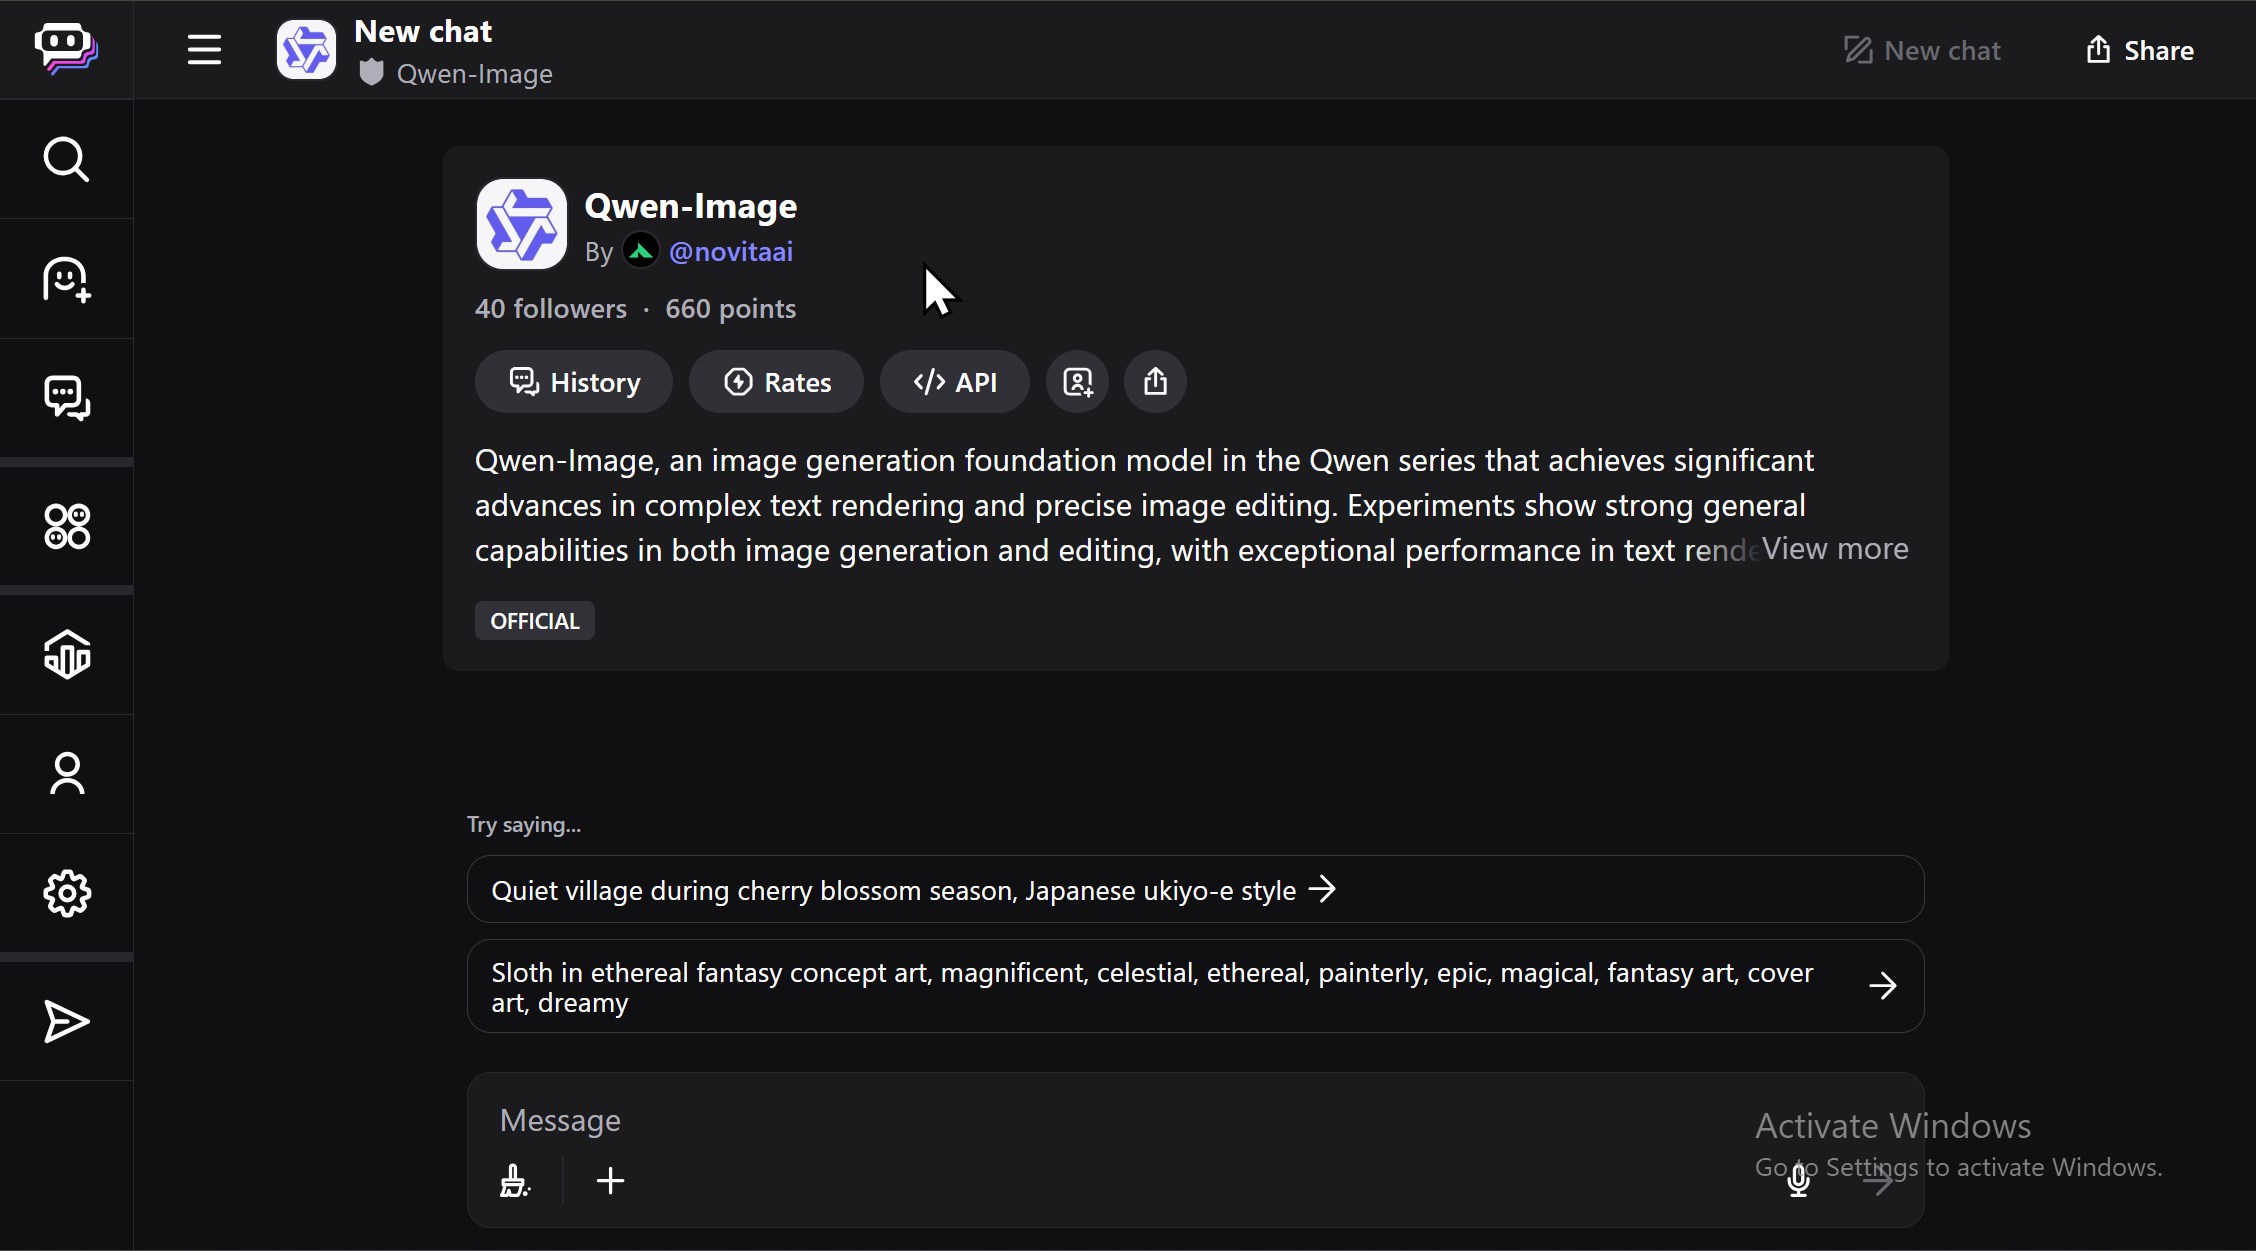
Task: Click the share icon beside the API button
Action: click(1155, 382)
